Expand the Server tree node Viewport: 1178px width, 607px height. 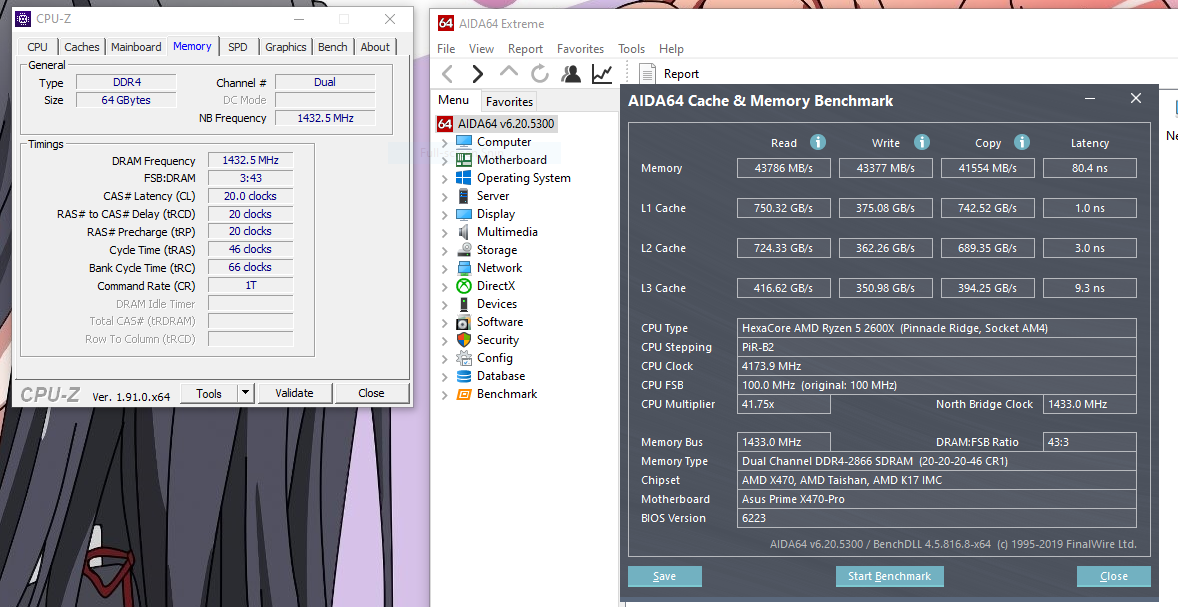coord(445,197)
